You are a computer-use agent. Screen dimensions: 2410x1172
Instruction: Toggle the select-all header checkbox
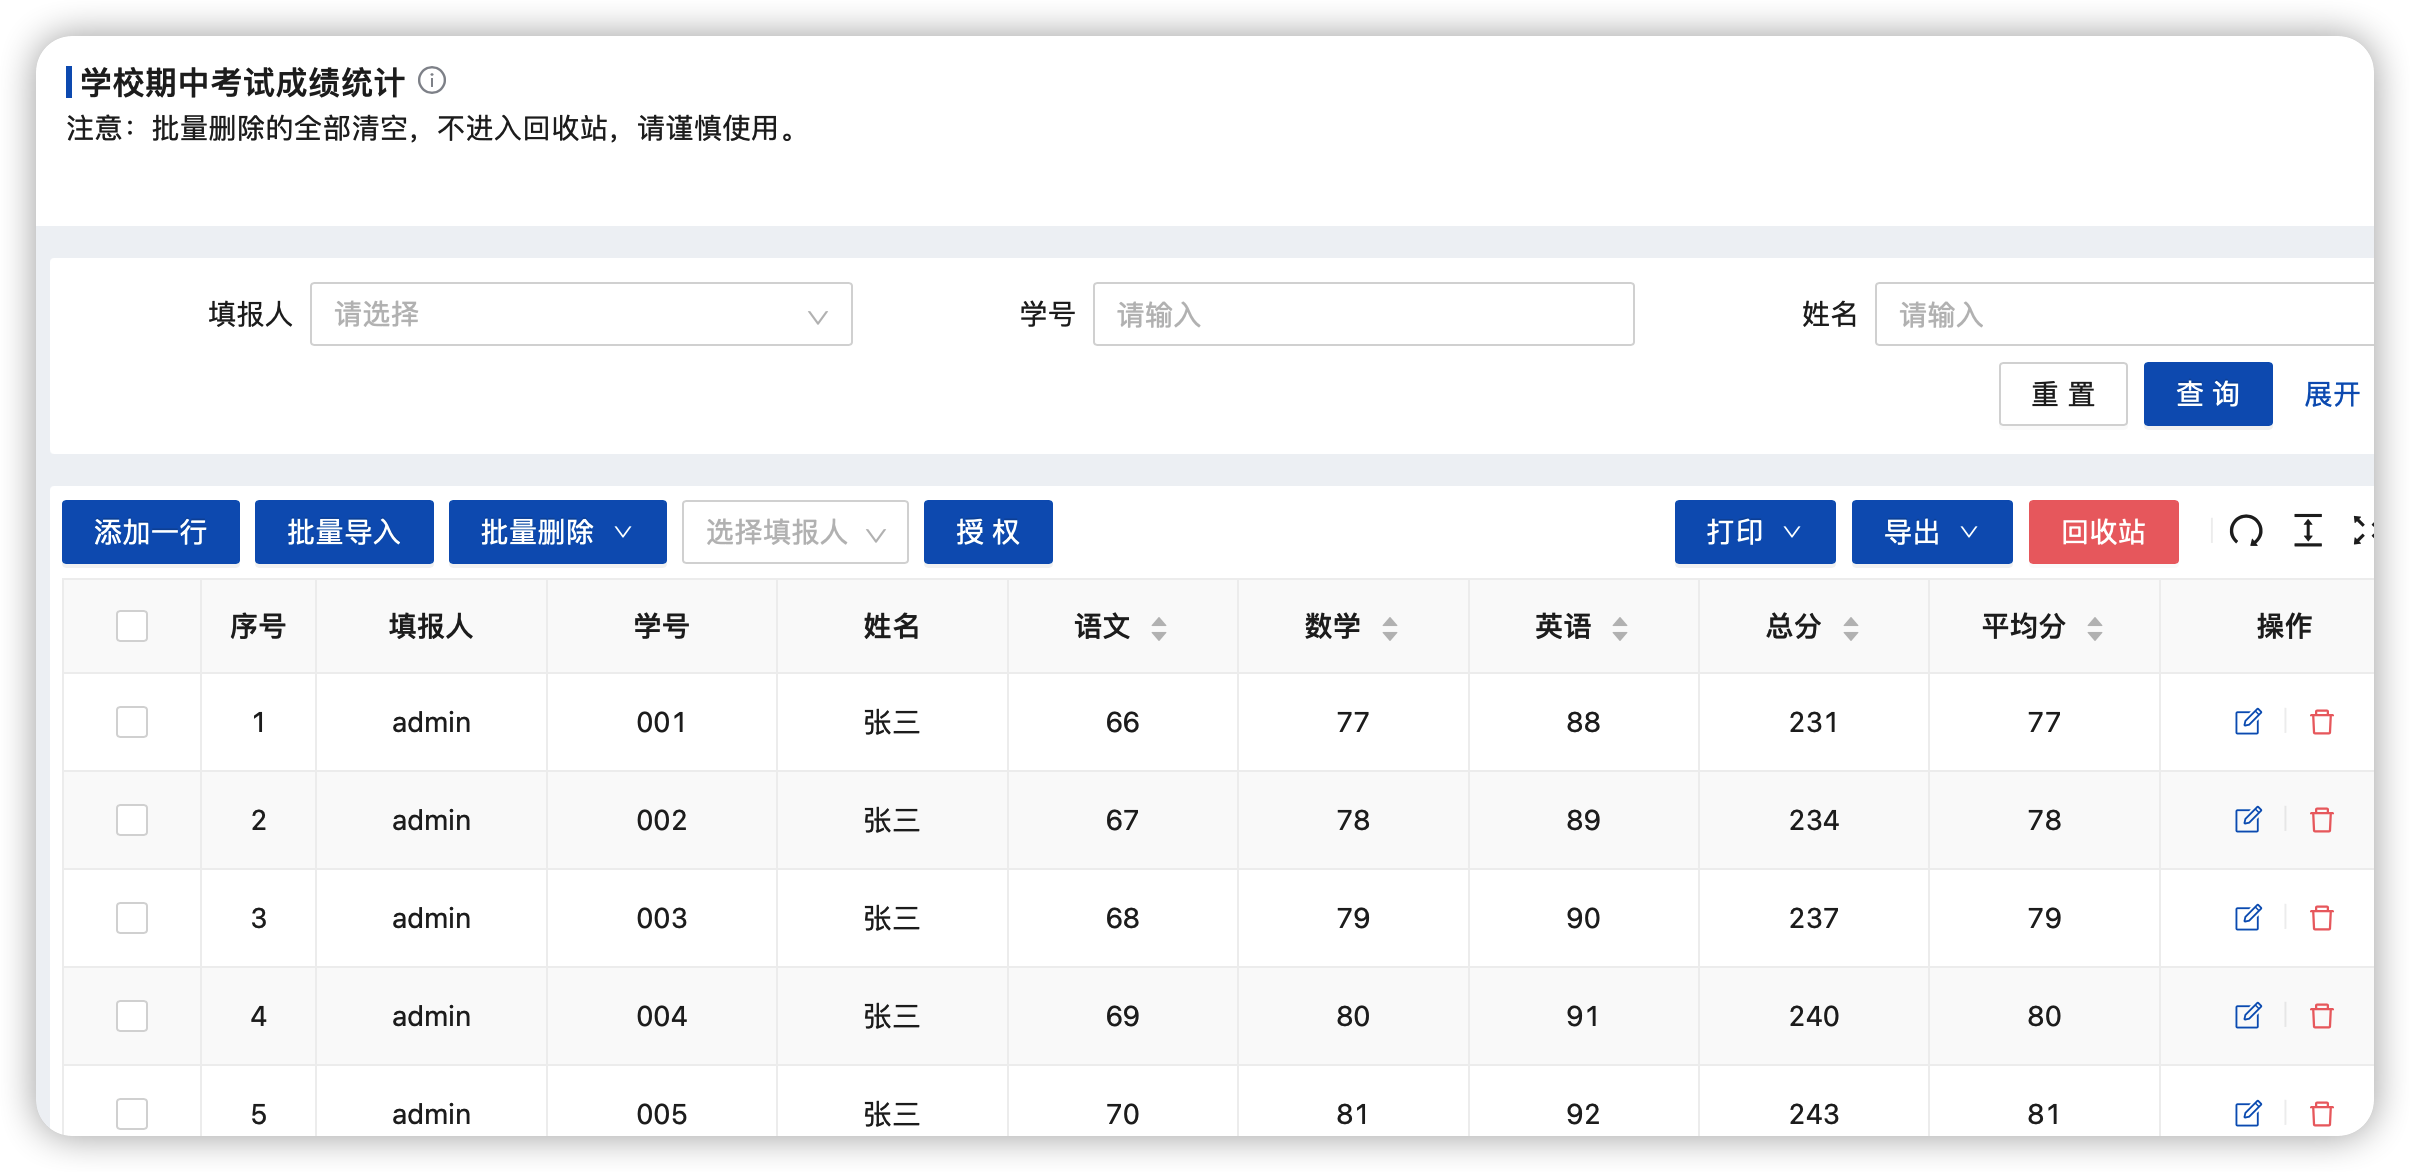132,626
